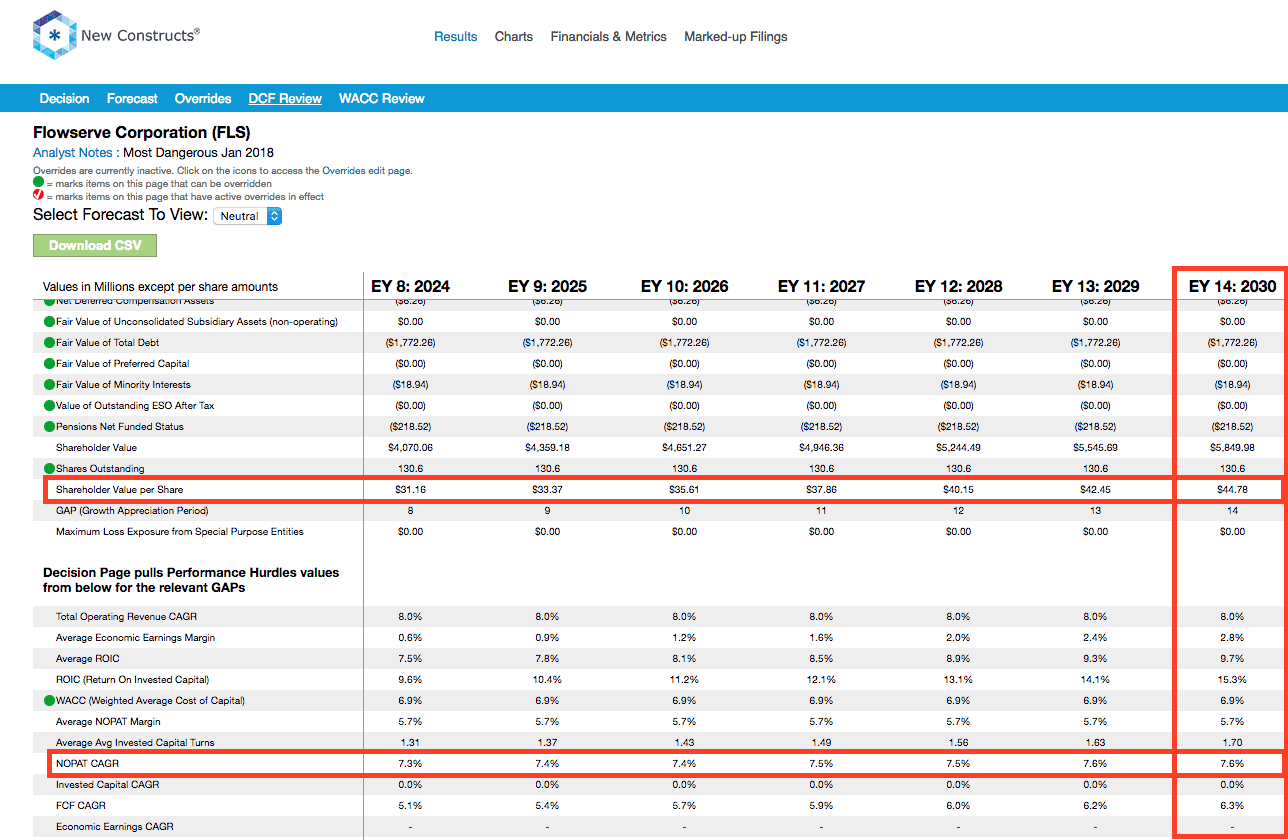Click green override dot for Fair Value of Preferred Capital
This screenshot has width=1288, height=840.
pos(49,364)
